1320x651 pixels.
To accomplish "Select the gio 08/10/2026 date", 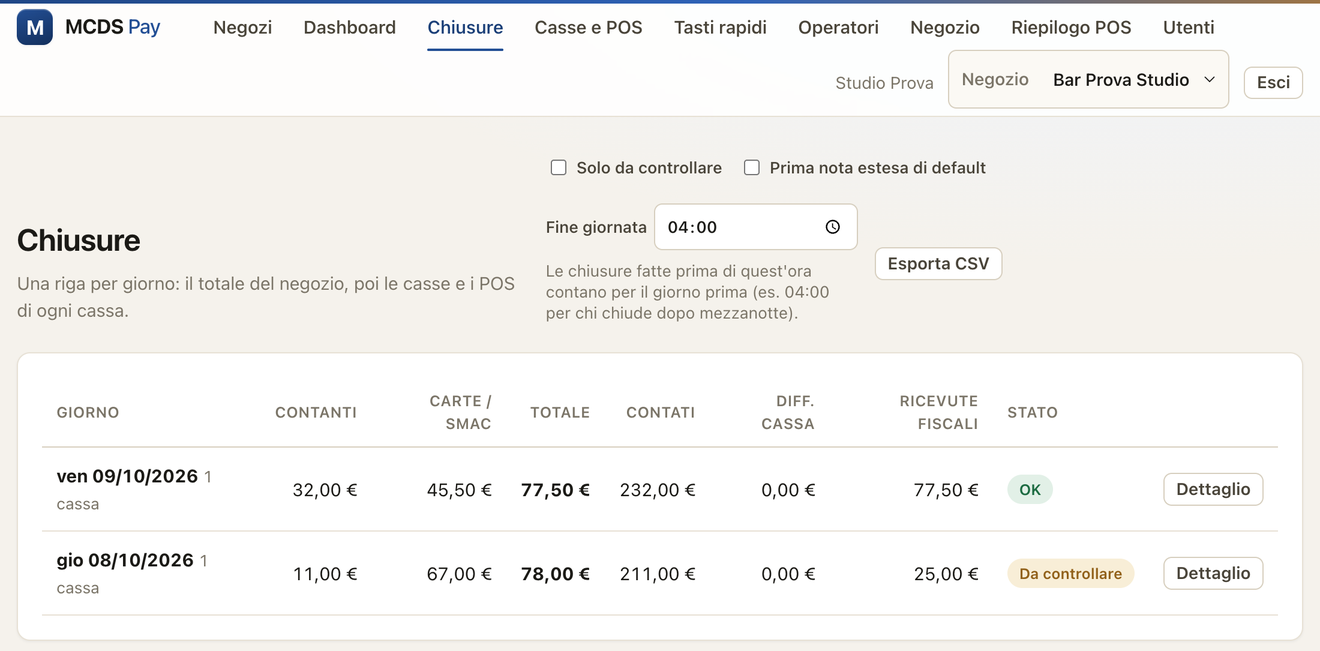I will (x=125, y=560).
